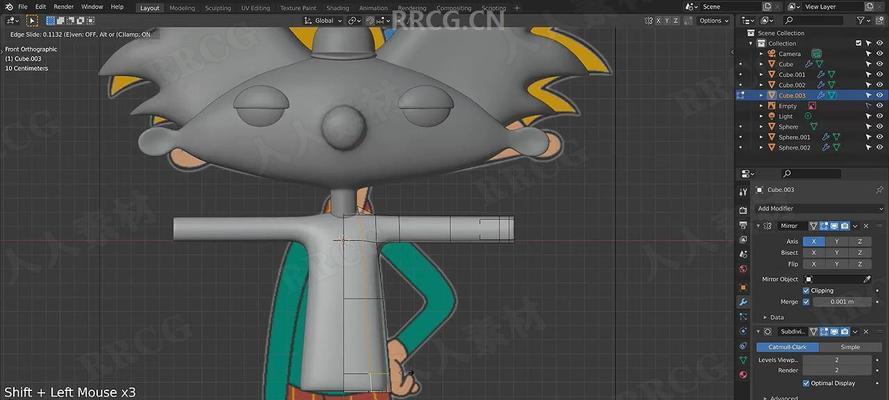889x400 pixels.
Task: Toggle Mirror modifier render camera icon
Action: (x=845, y=226)
